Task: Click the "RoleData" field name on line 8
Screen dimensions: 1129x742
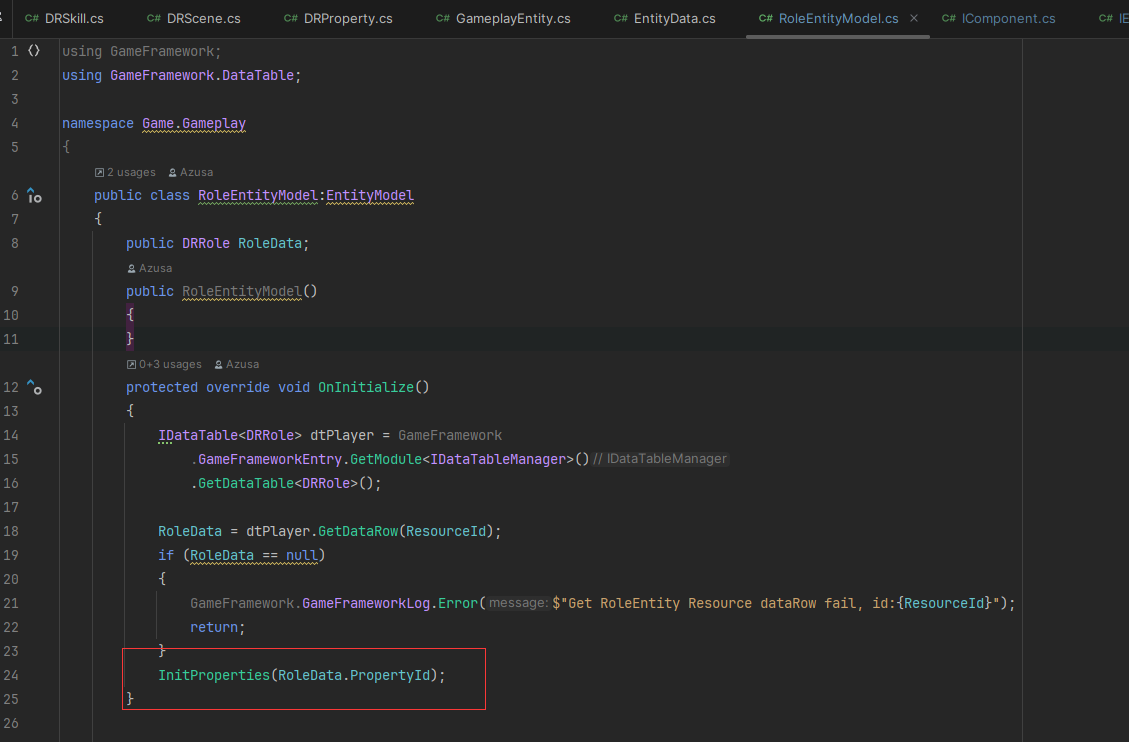Action: point(270,243)
